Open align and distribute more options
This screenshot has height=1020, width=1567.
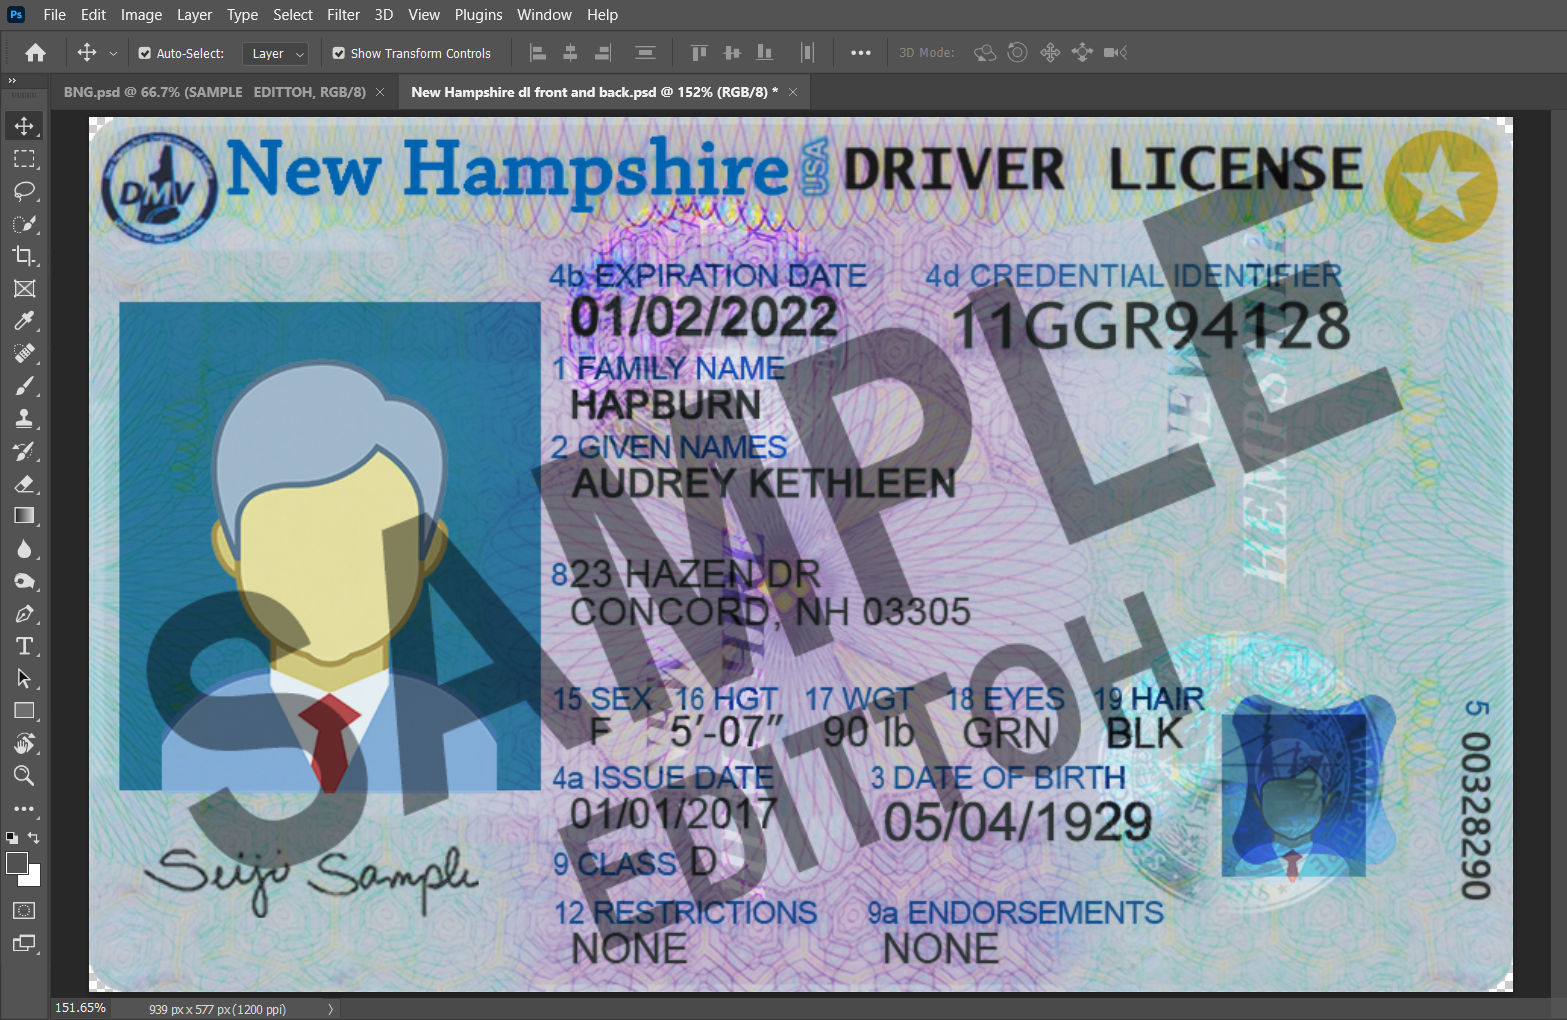click(x=861, y=53)
